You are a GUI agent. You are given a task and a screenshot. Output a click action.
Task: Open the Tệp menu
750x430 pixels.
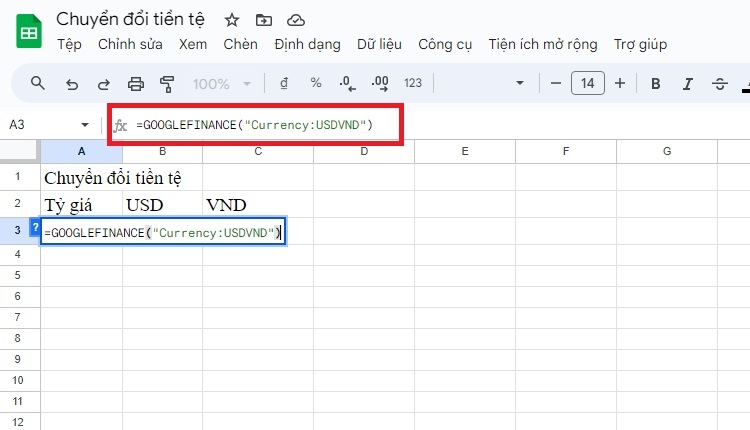pyautogui.click(x=69, y=44)
